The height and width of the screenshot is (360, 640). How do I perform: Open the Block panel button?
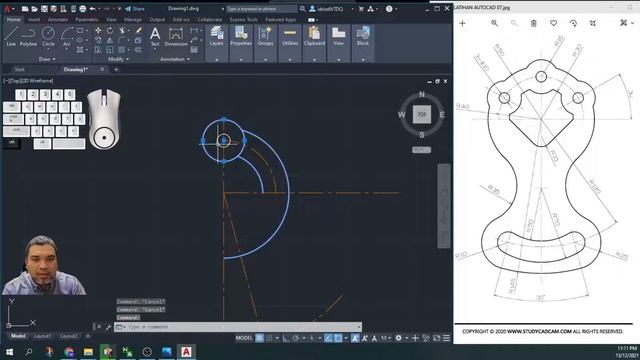[362, 36]
